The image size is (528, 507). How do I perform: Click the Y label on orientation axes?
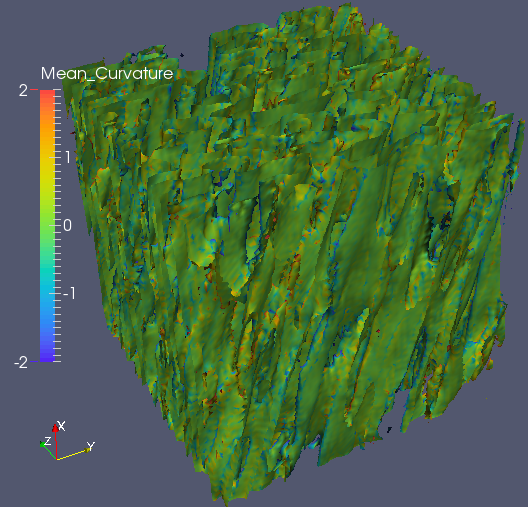pyautogui.click(x=91, y=446)
